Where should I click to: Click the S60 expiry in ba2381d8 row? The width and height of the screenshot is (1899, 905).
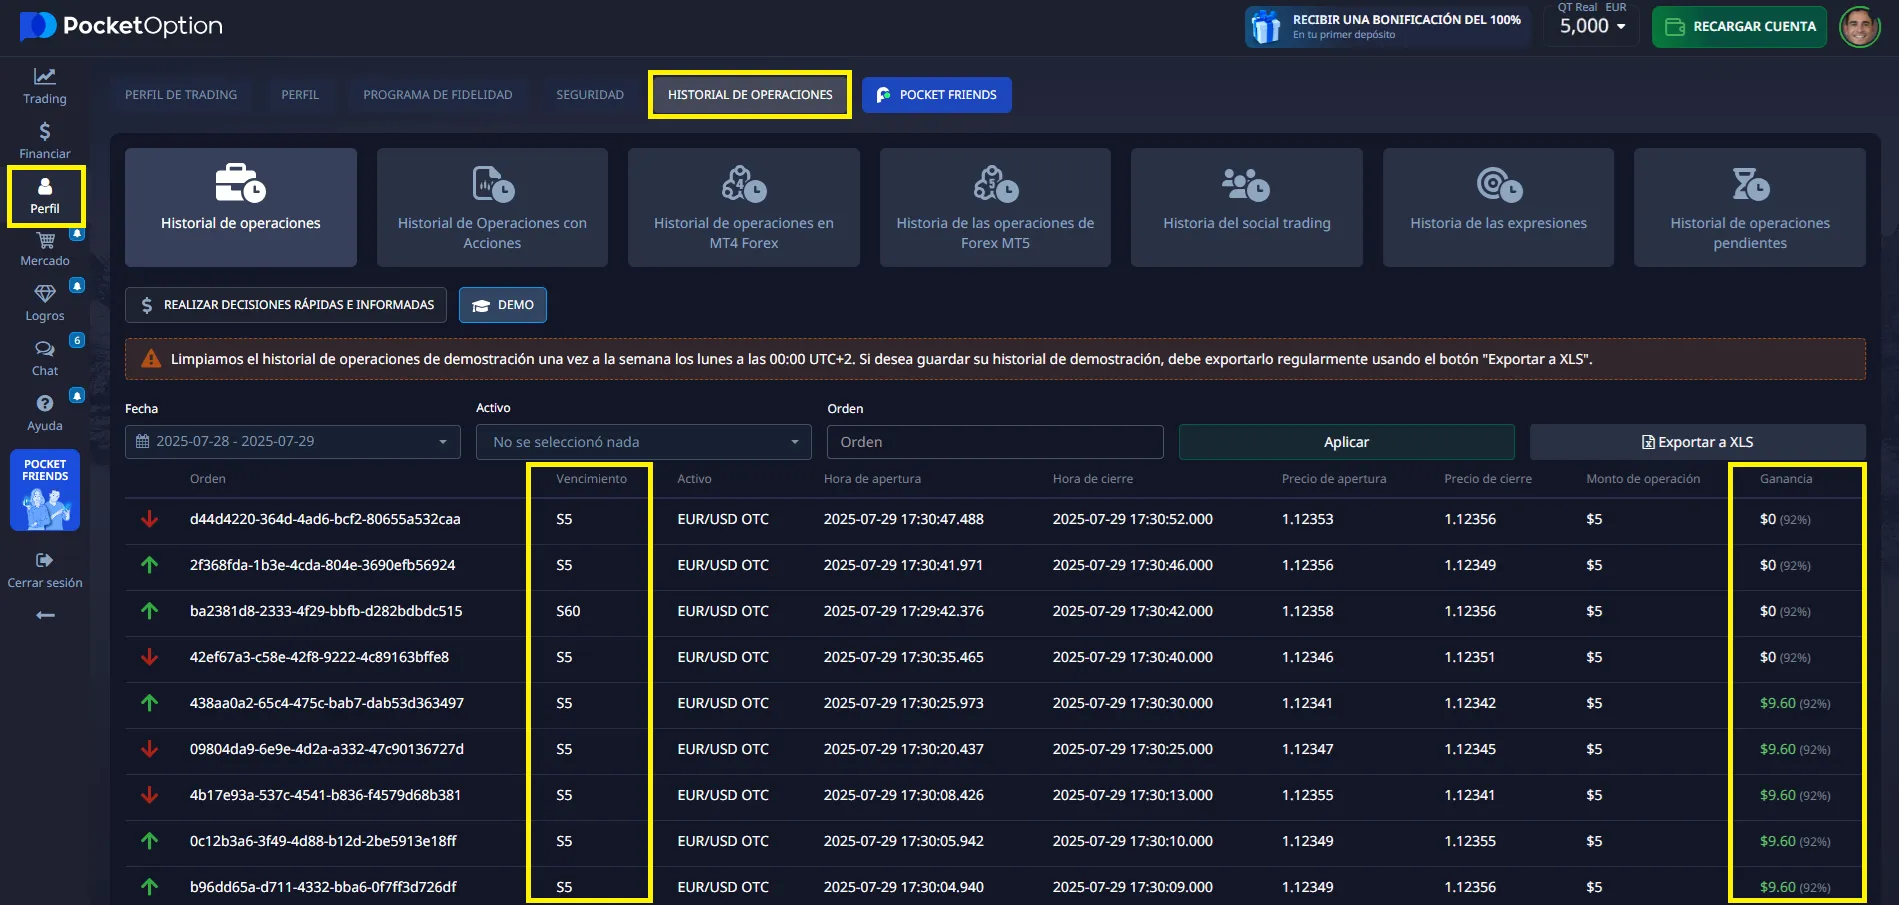(x=568, y=611)
